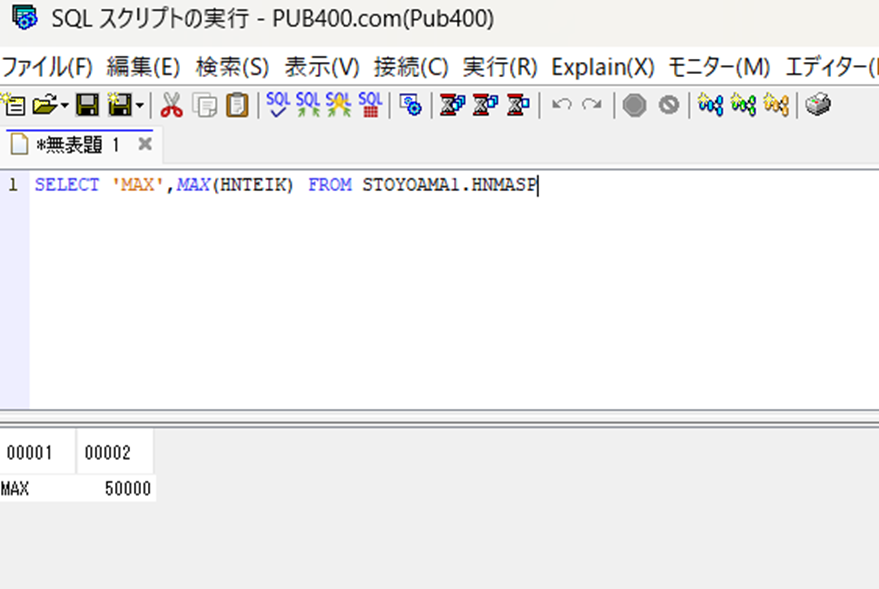Screen dimensions: 879x589
Task: Click the first Explain diagram icon
Action: (x=710, y=105)
